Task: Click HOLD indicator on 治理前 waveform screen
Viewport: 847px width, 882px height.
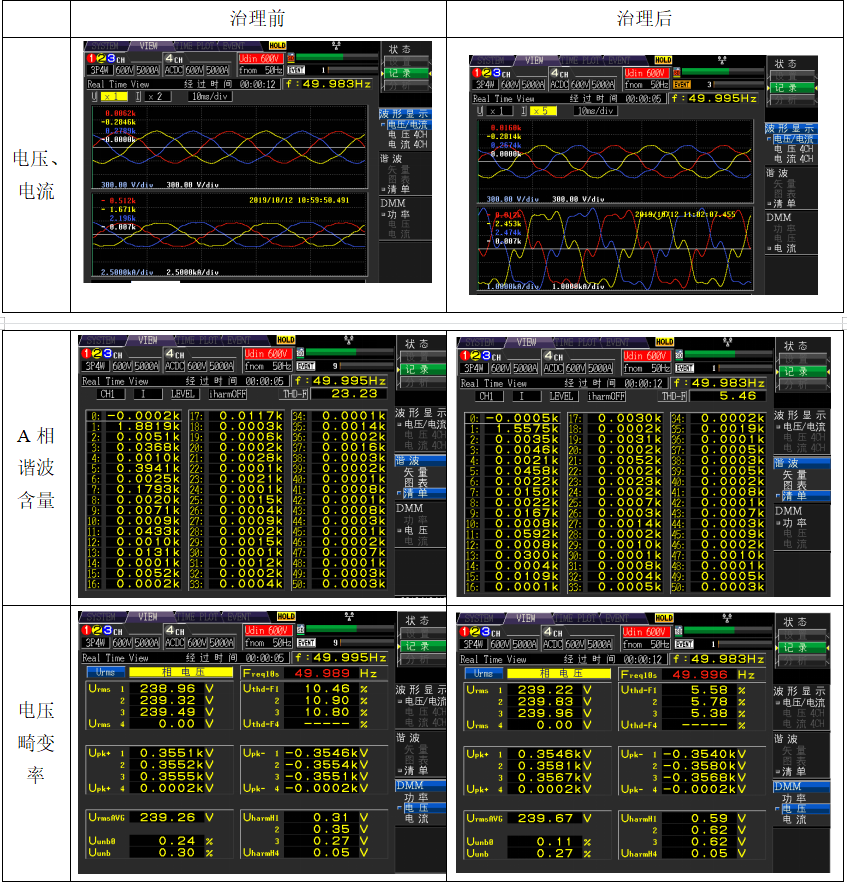Action: tap(277, 46)
